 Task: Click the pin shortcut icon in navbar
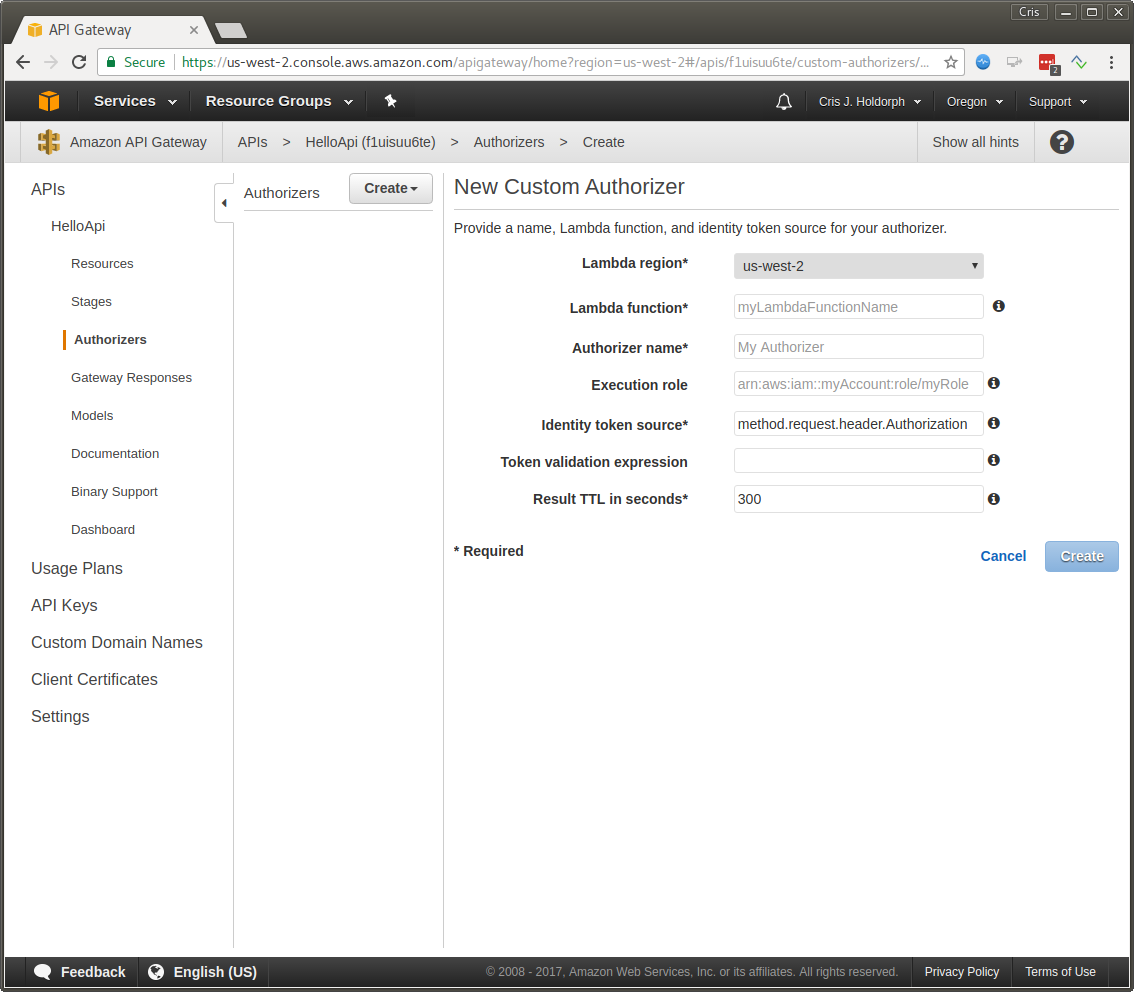(x=390, y=101)
